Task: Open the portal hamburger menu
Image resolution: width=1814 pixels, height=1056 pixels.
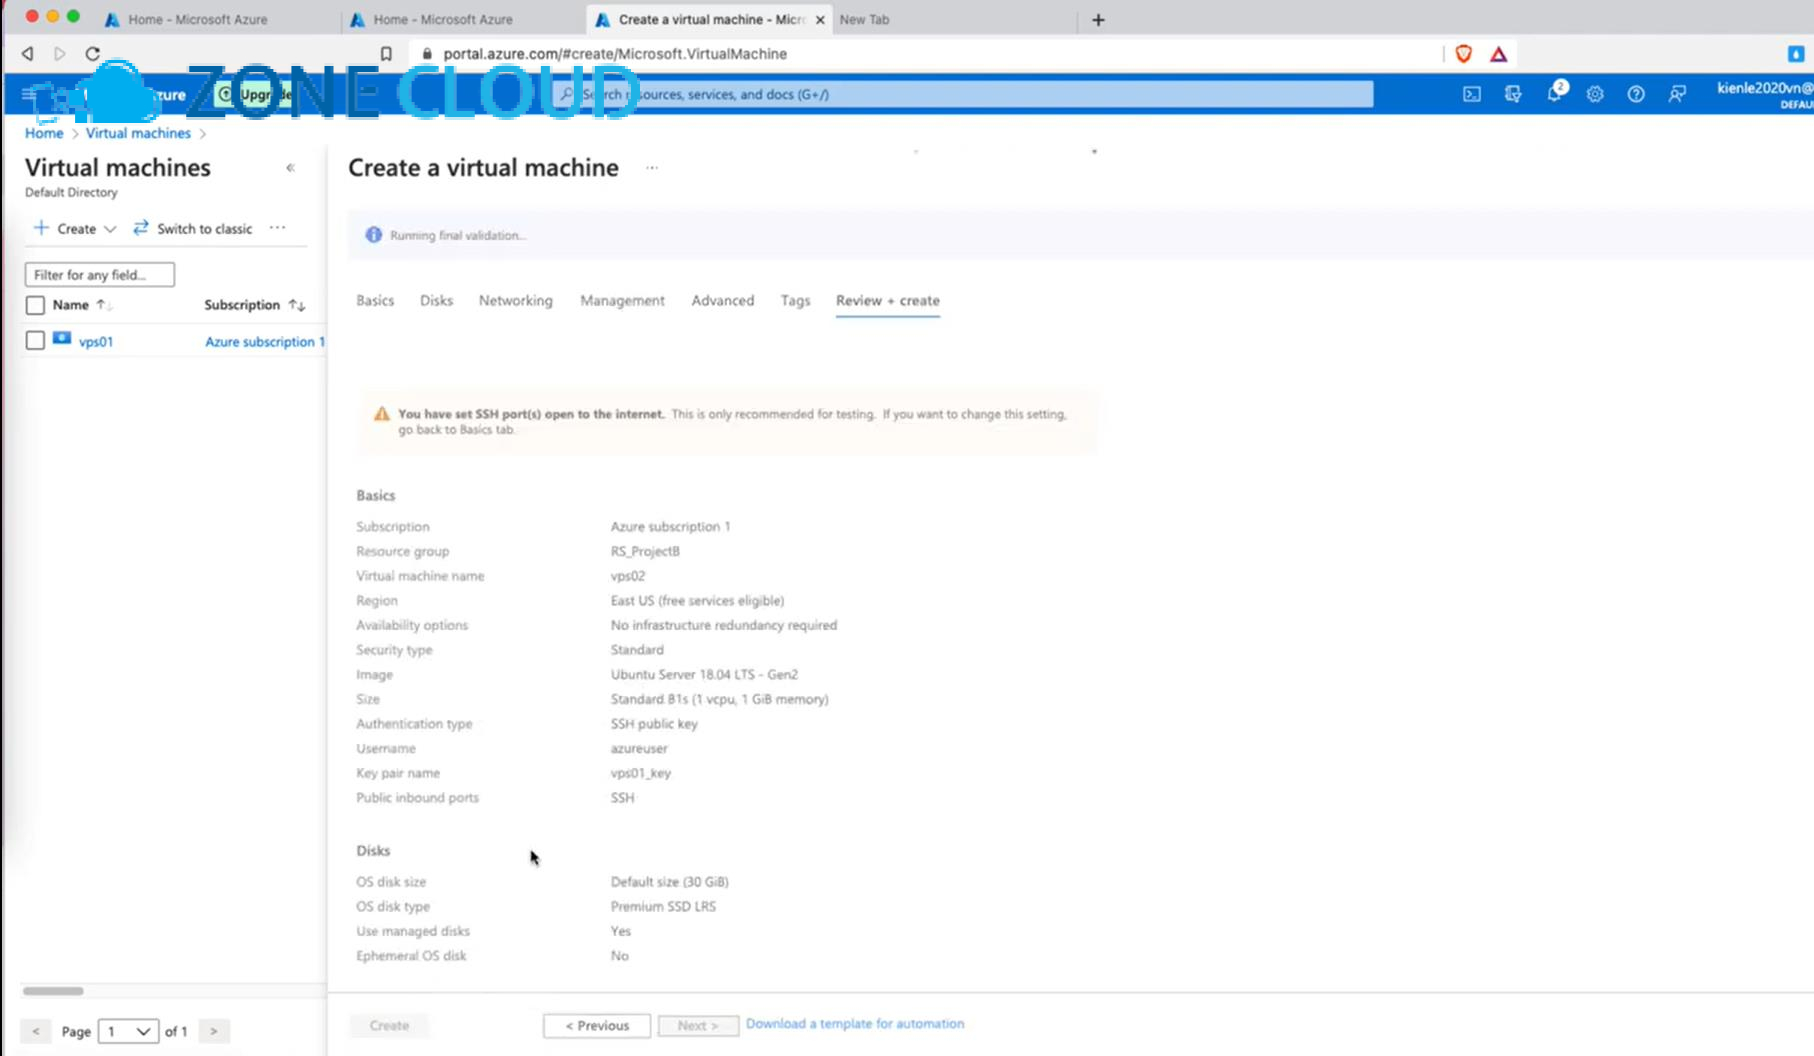Action: click(23, 94)
